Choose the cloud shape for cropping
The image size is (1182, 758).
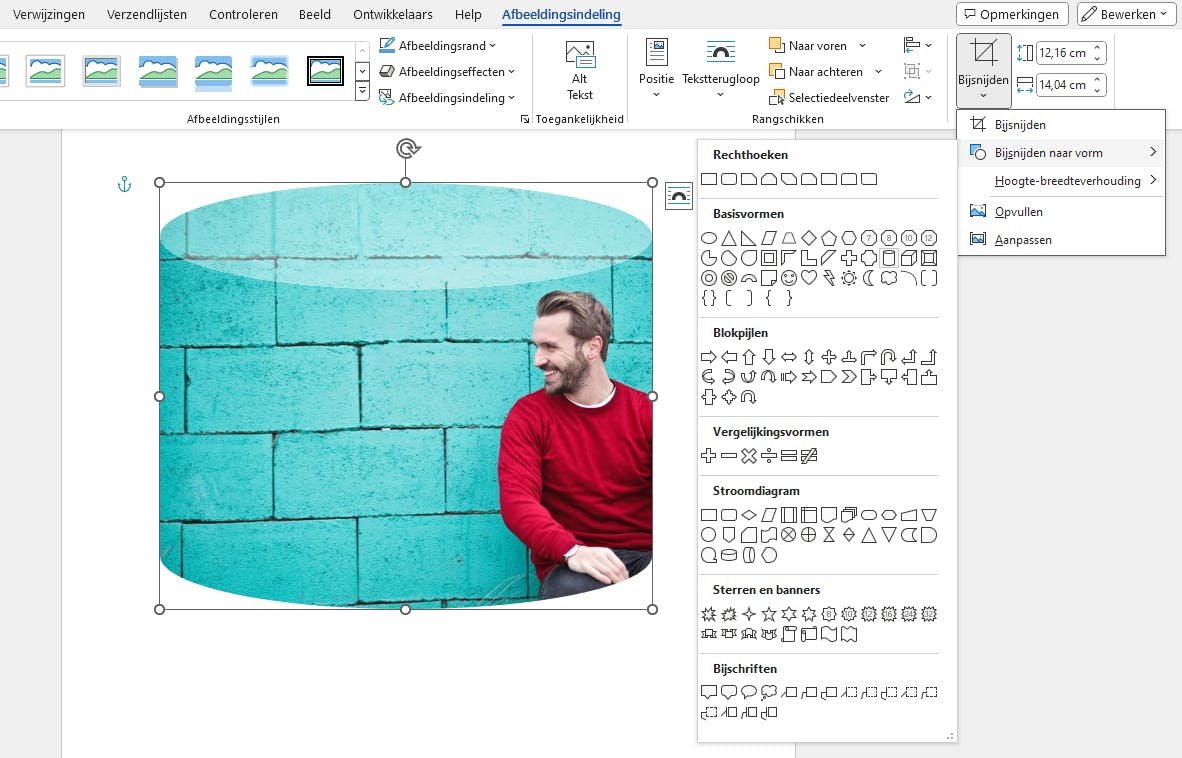pos(889,278)
